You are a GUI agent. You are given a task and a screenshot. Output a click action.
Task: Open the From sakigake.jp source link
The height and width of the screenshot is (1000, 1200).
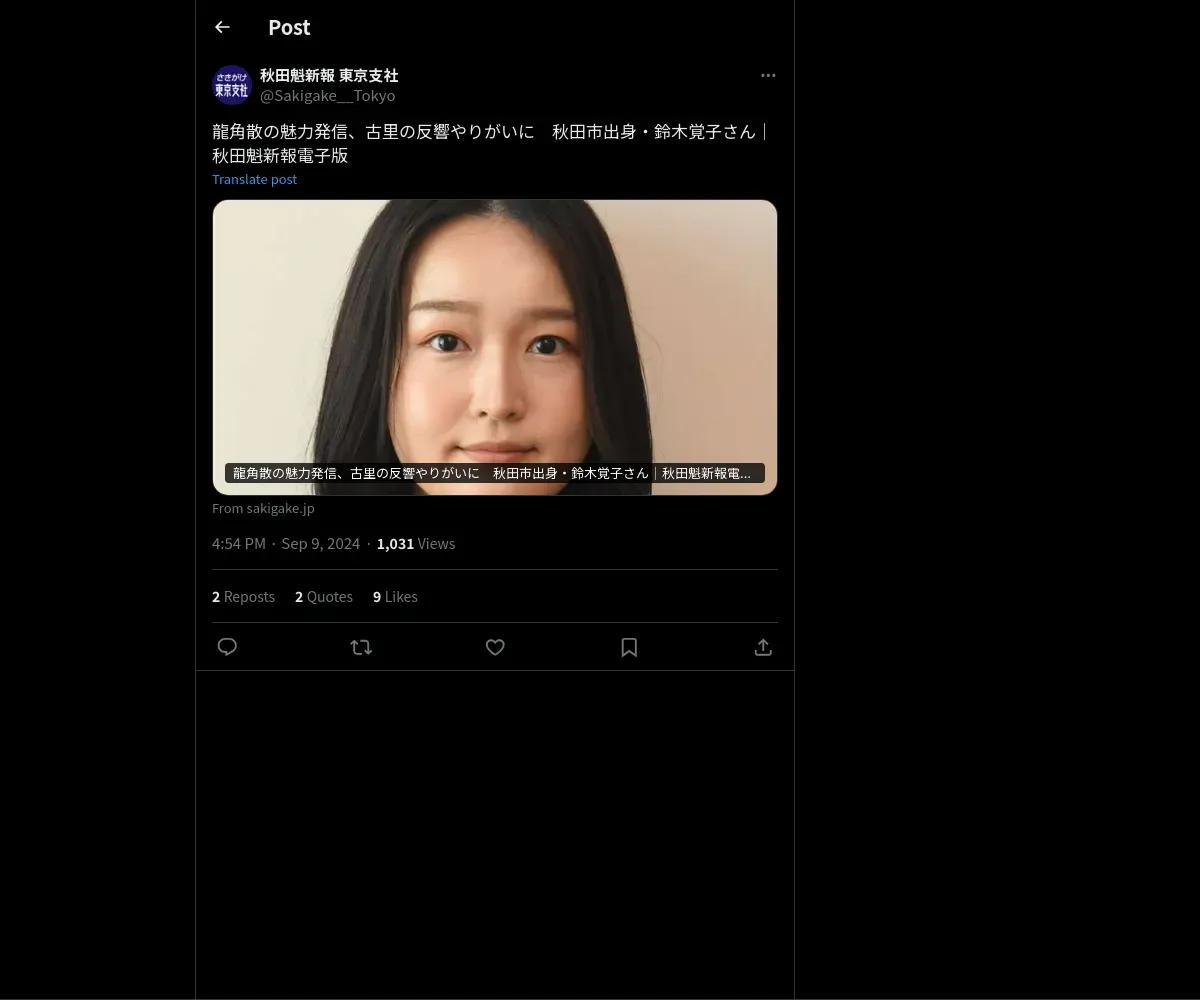pos(263,508)
